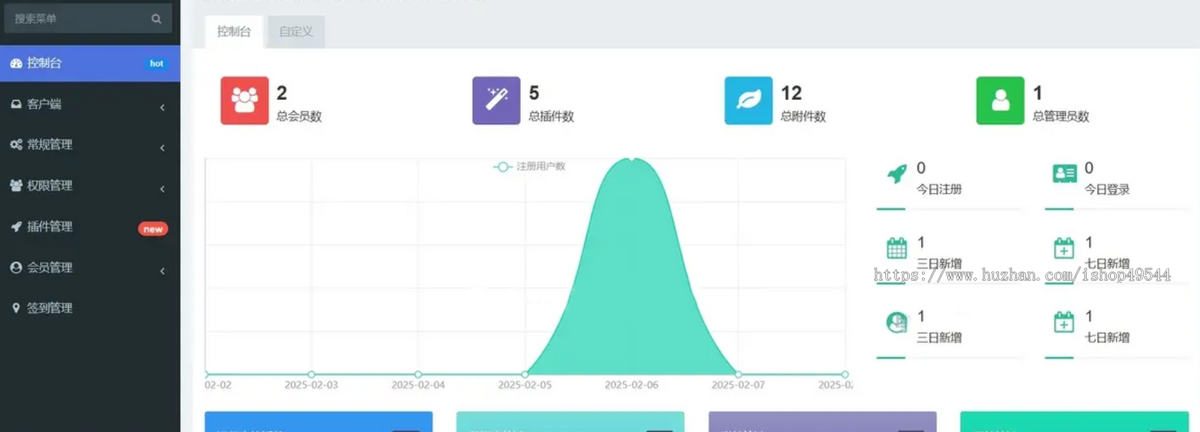Click the chart peak at 2025-02-06
This screenshot has width=1200, height=432.
tap(630, 160)
